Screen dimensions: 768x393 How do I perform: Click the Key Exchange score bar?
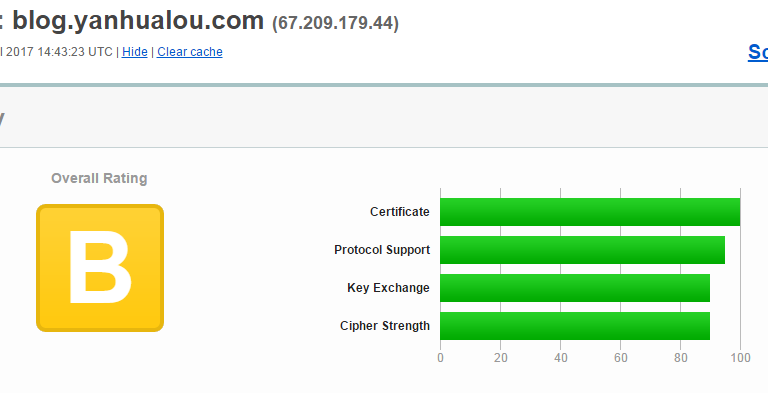pyautogui.click(x=575, y=288)
